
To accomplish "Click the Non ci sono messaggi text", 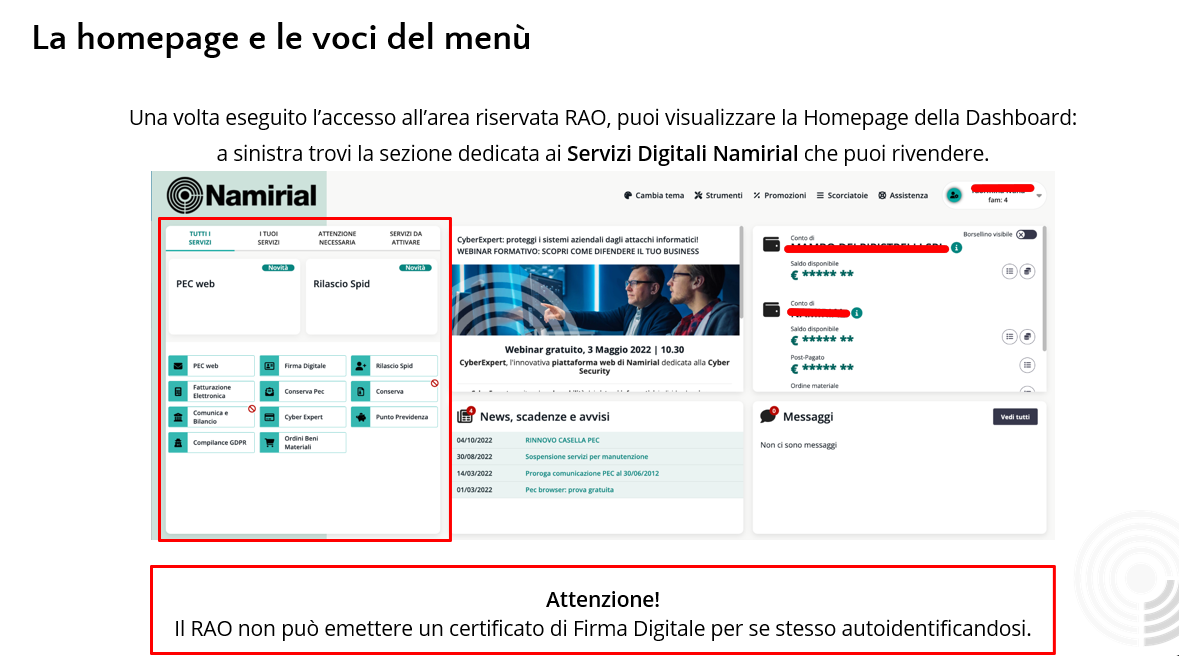I will tap(799, 445).
